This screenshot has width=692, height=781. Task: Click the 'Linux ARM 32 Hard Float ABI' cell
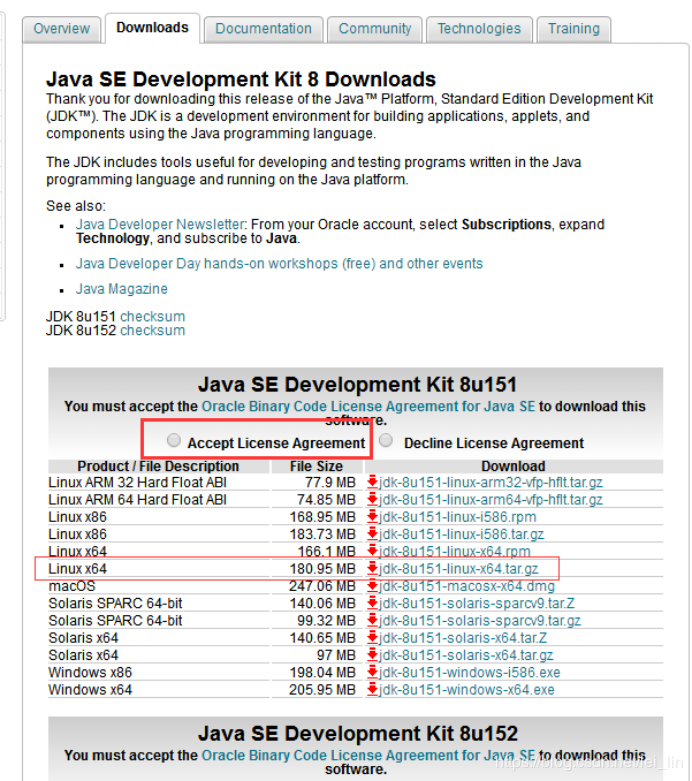point(138,483)
